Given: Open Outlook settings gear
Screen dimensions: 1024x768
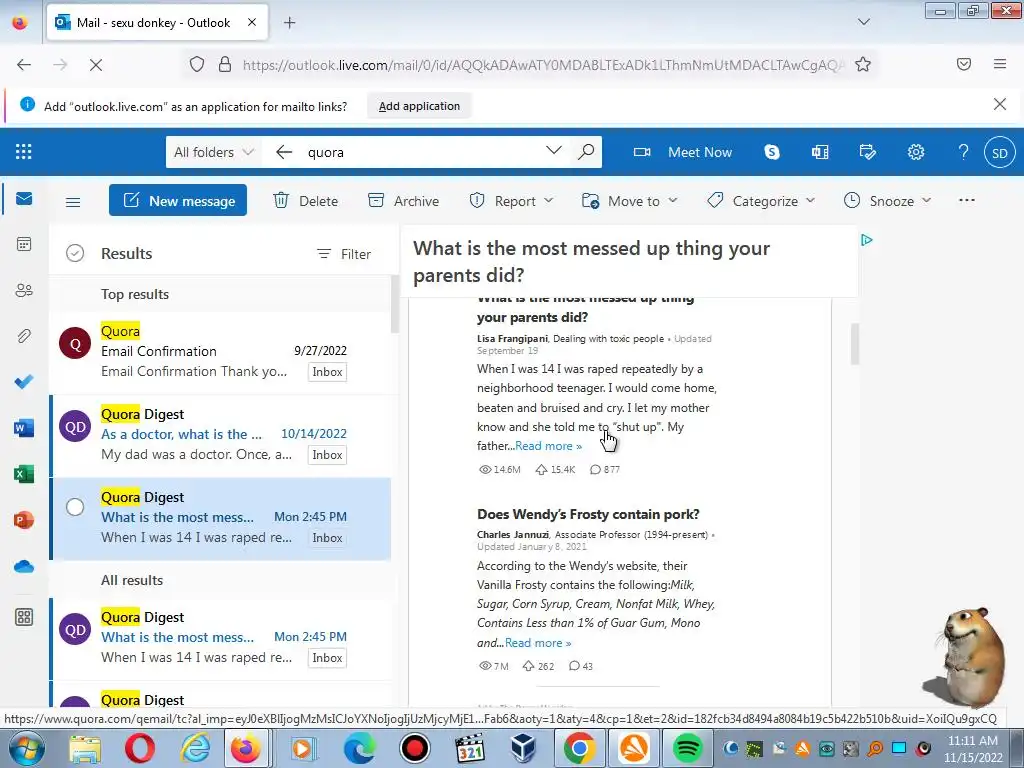Looking at the screenshot, I should coord(916,152).
